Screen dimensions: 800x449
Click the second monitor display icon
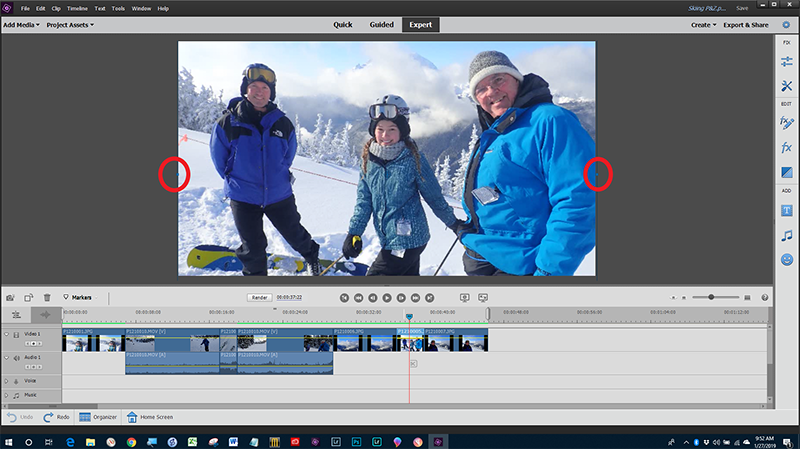click(483, 297)
